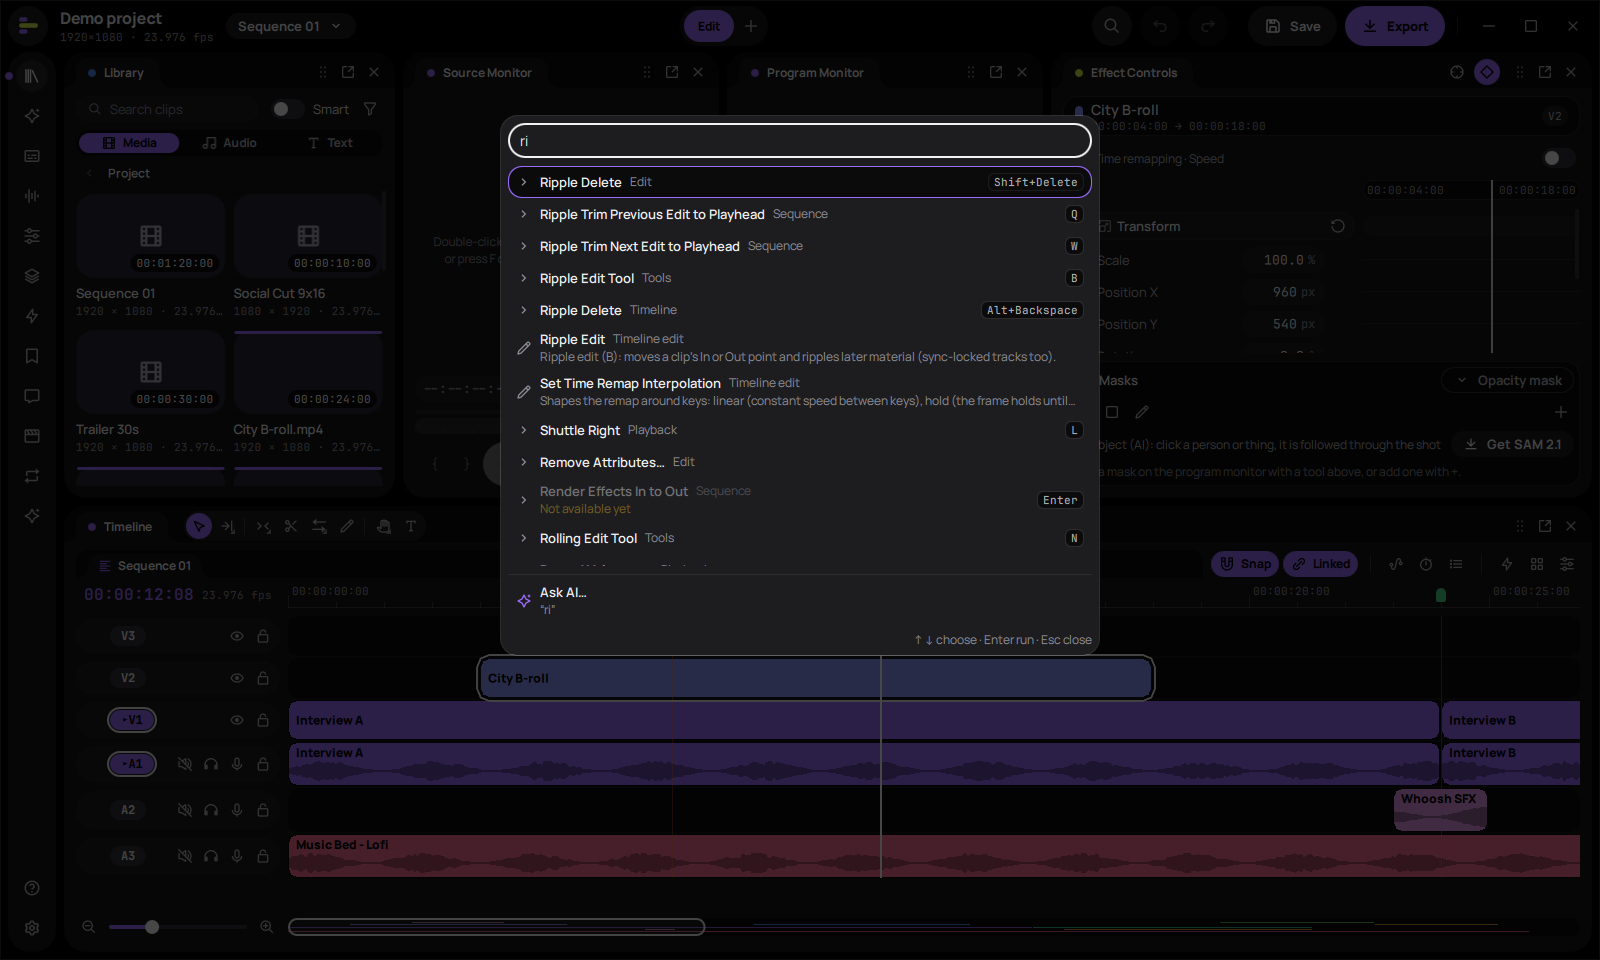Mute audio track A2
This screenshot has height=960, width=1600.
pos(185,810)
